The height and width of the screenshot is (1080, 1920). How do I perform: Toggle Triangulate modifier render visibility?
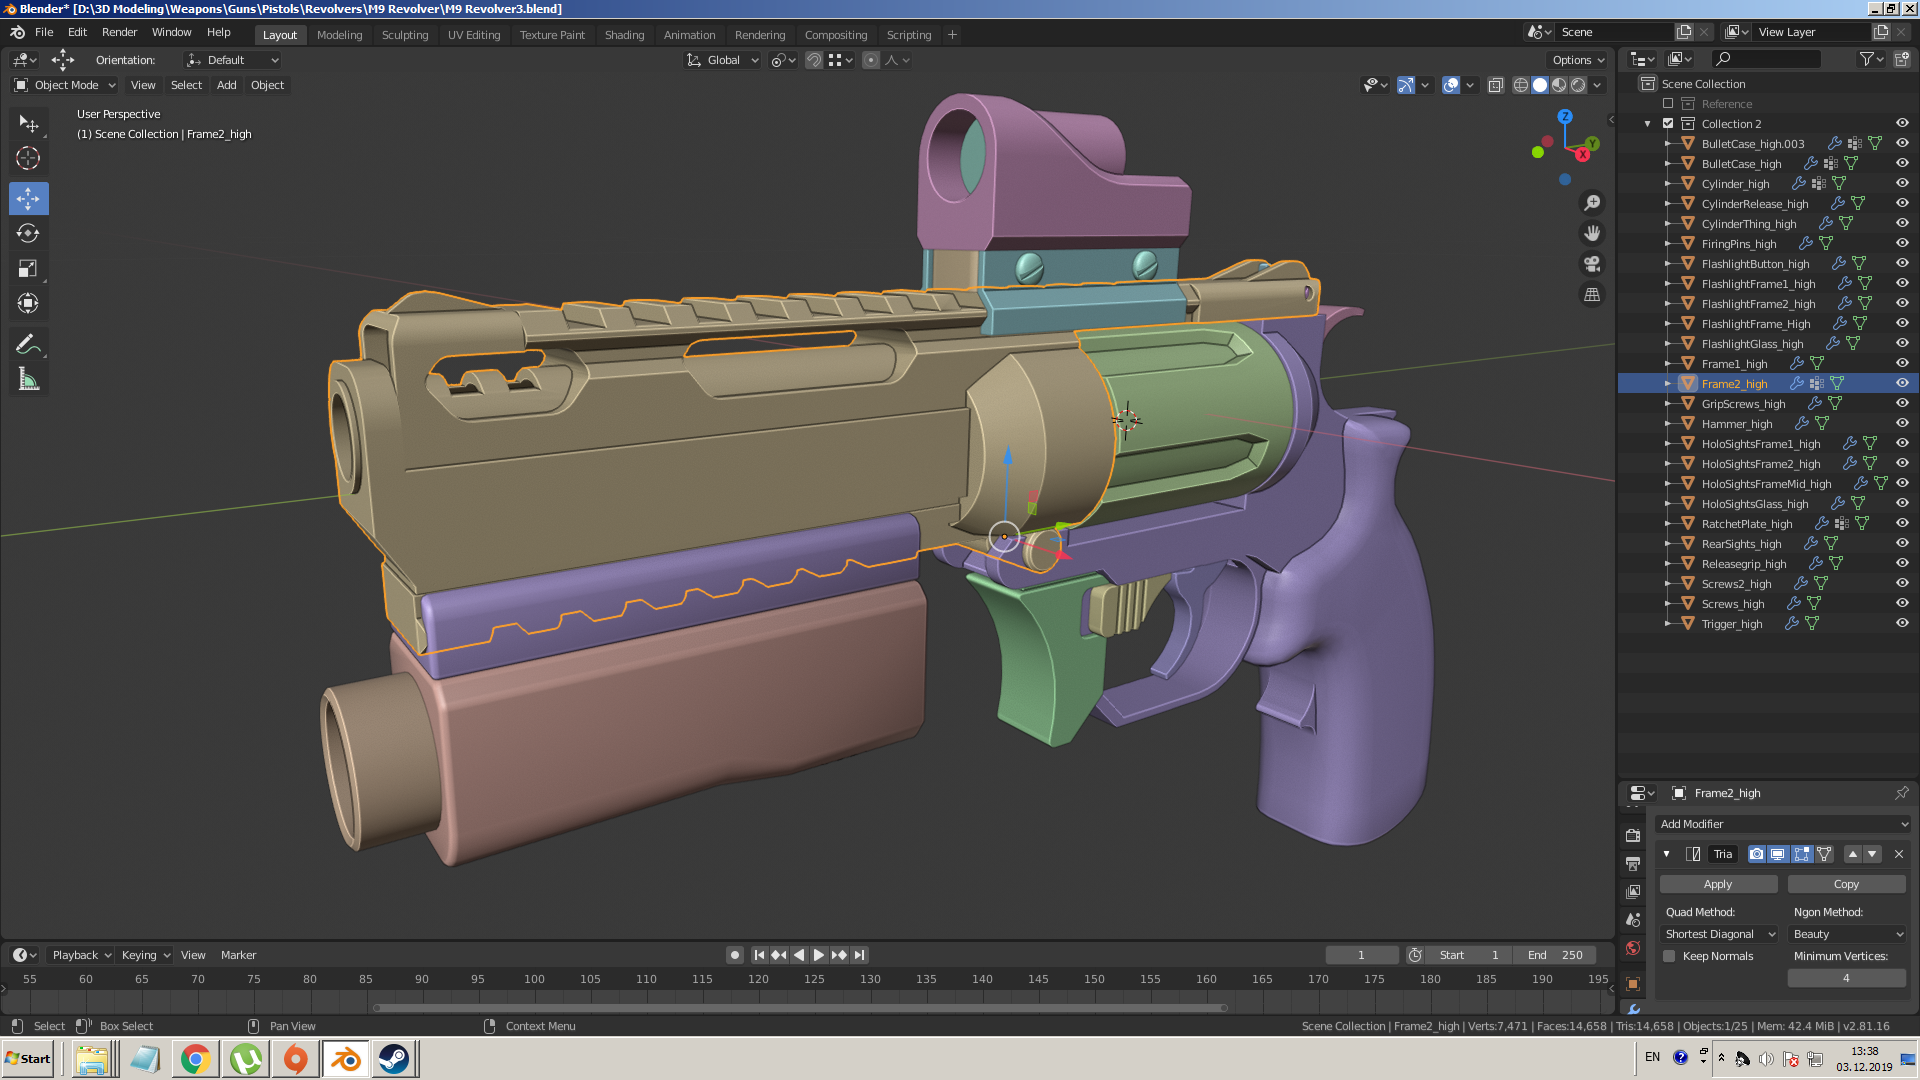tap(1757, 854)
